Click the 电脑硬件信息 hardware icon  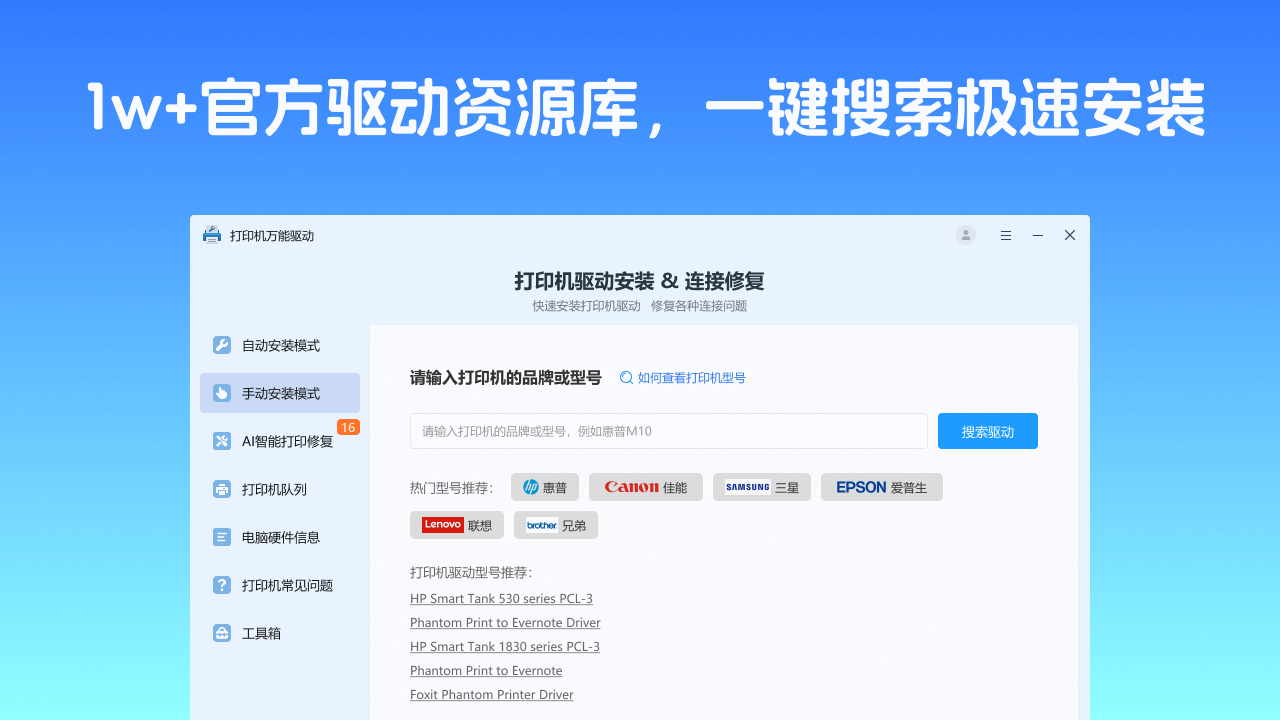point(221,537)
